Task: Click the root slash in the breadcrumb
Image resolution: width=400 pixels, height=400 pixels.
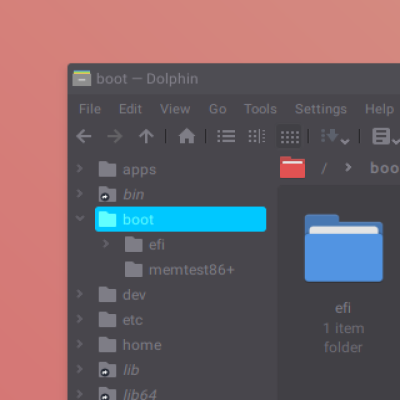Action: pyautogui.click(x=324, y=168)
